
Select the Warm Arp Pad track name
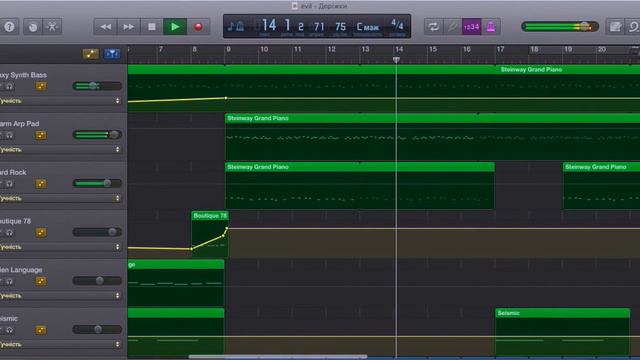click(20, 124)
